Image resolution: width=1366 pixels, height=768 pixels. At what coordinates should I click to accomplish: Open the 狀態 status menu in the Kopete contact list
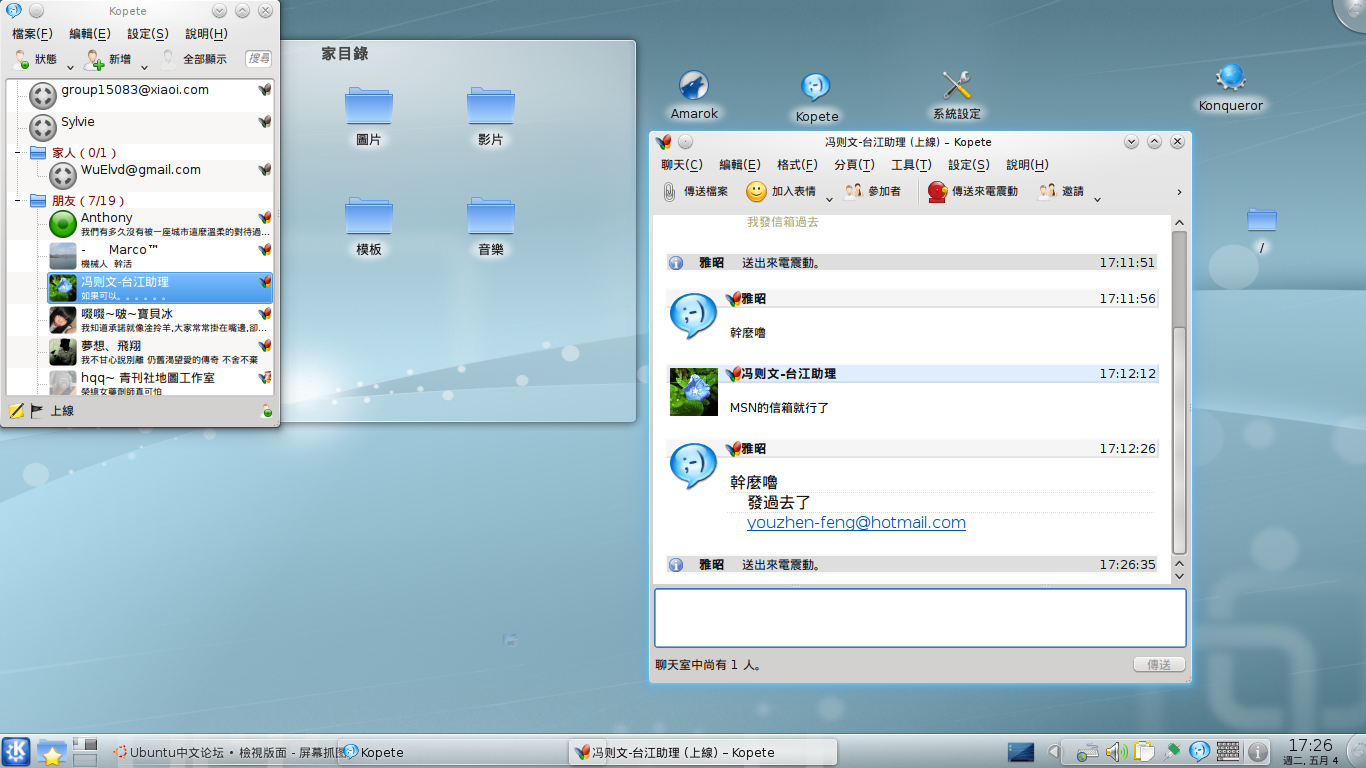pyautogui.click(x=35, y=60)
